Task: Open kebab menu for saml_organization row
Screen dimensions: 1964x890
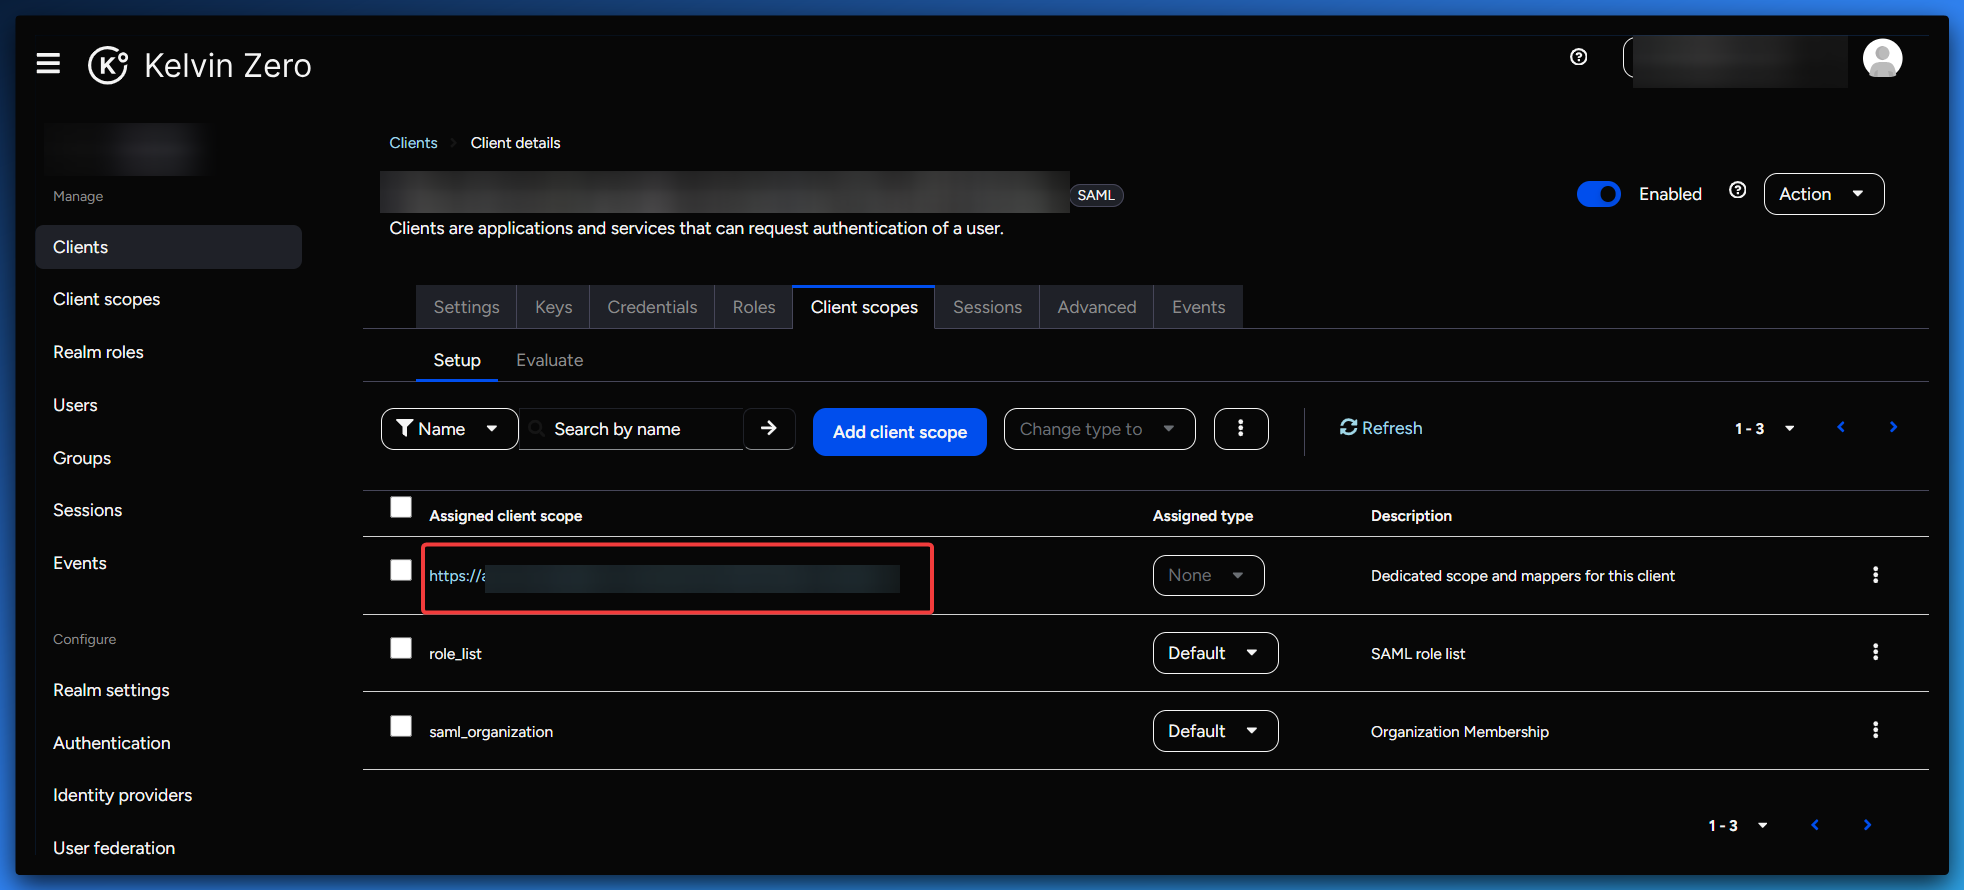Action: 1874,731
